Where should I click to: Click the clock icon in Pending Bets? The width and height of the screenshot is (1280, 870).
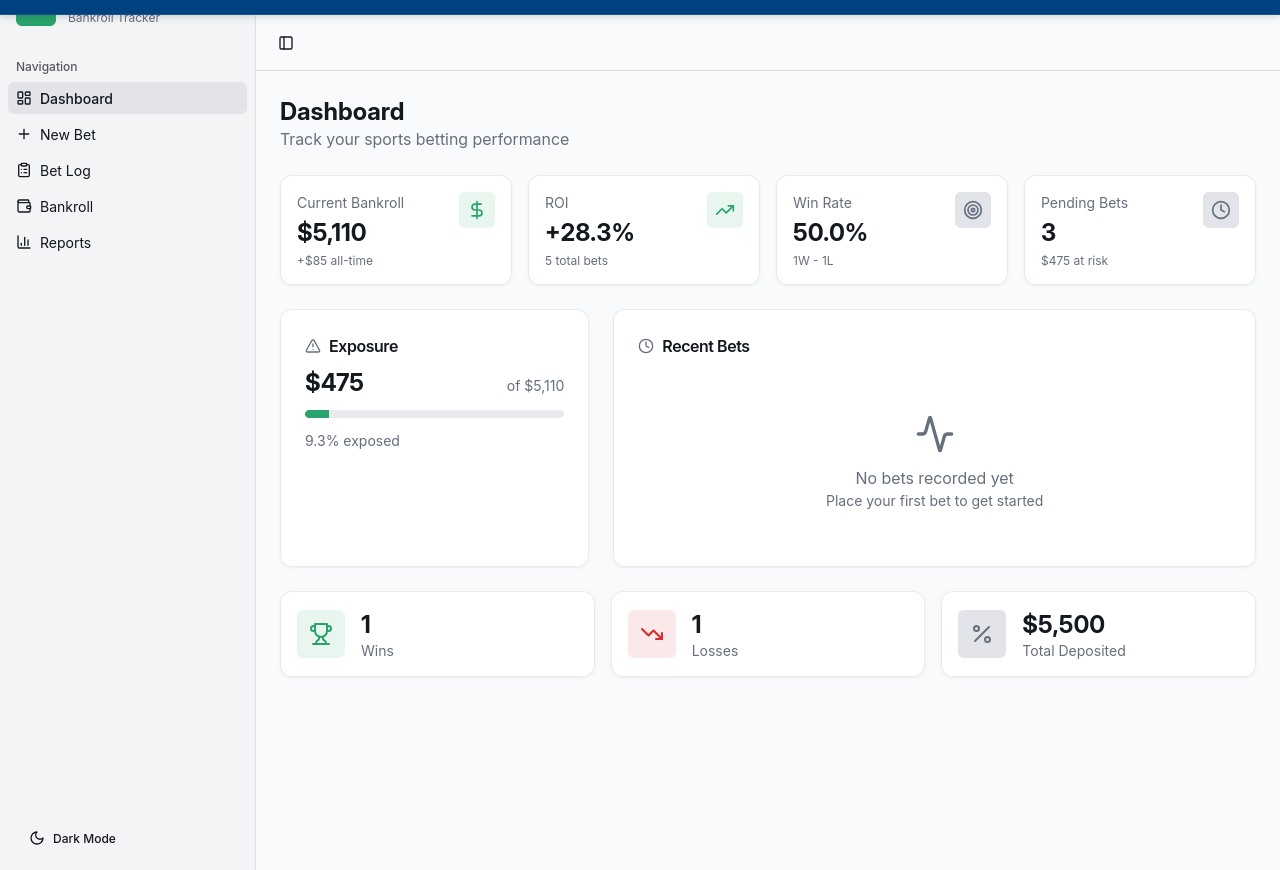1221,210
